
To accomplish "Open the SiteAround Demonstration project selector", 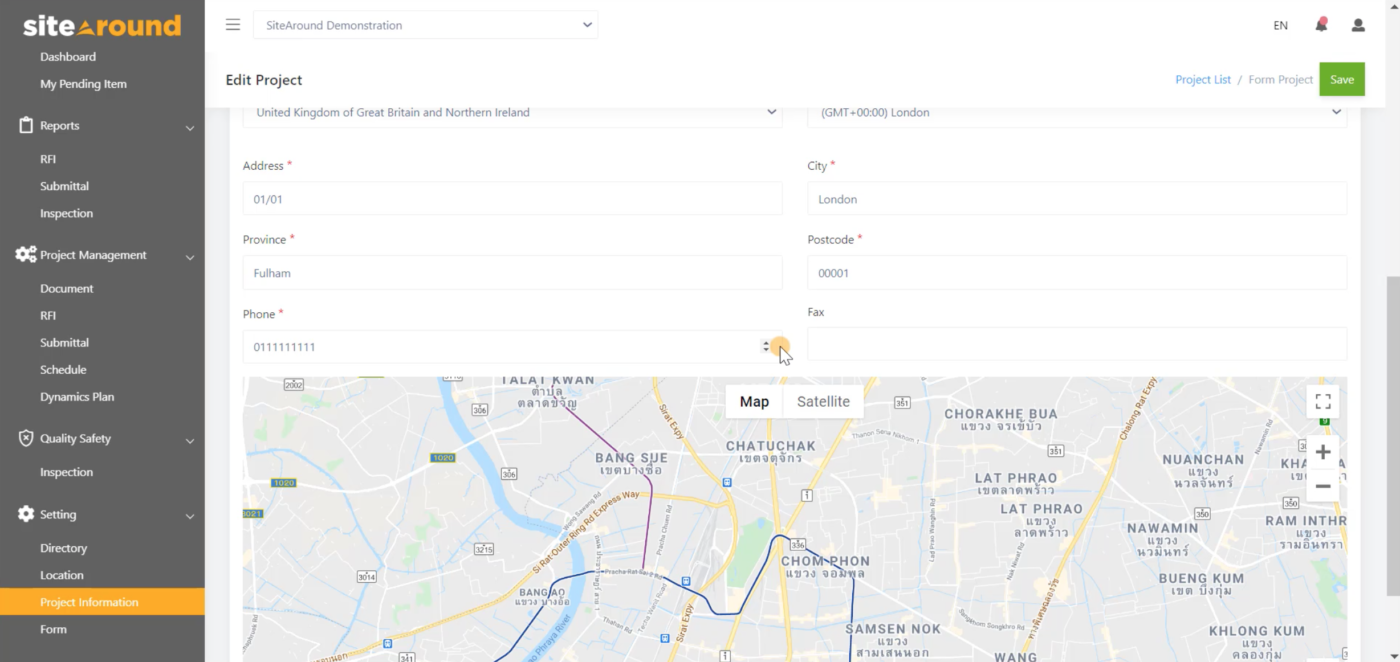I will click(x=425, y=24).
